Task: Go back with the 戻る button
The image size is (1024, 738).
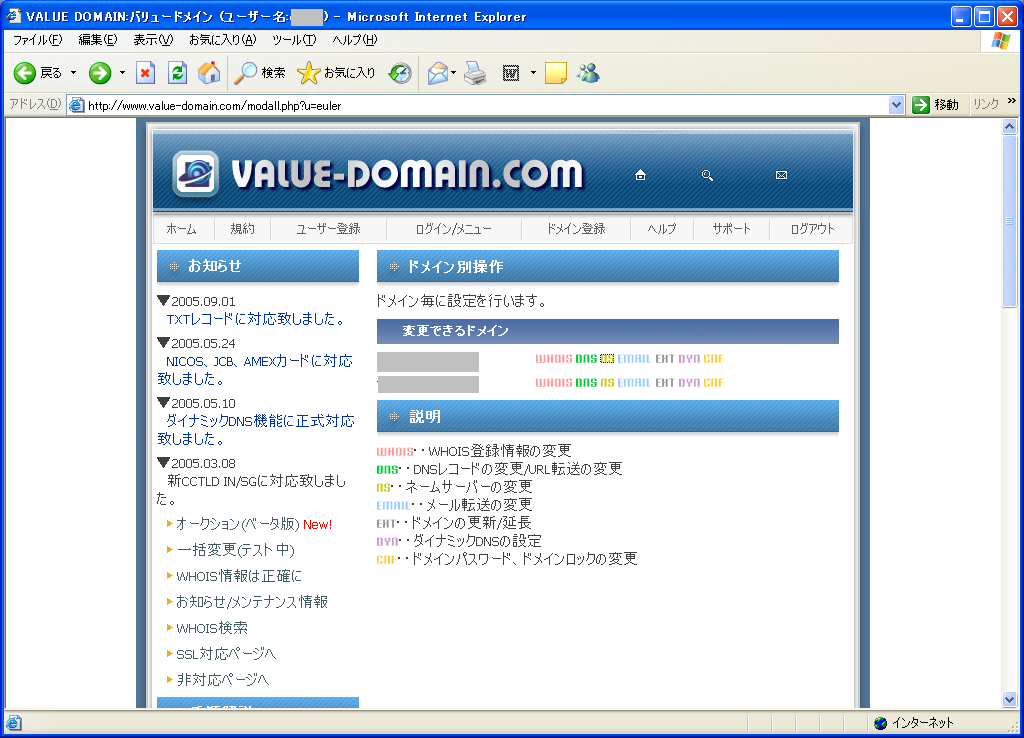Action: 38,73
